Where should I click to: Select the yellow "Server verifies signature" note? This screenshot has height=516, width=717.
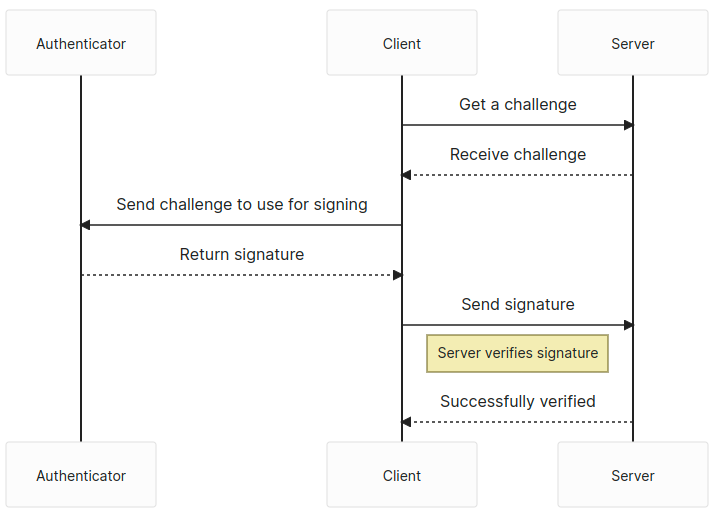pyautogui.click(x=517, y=353)
